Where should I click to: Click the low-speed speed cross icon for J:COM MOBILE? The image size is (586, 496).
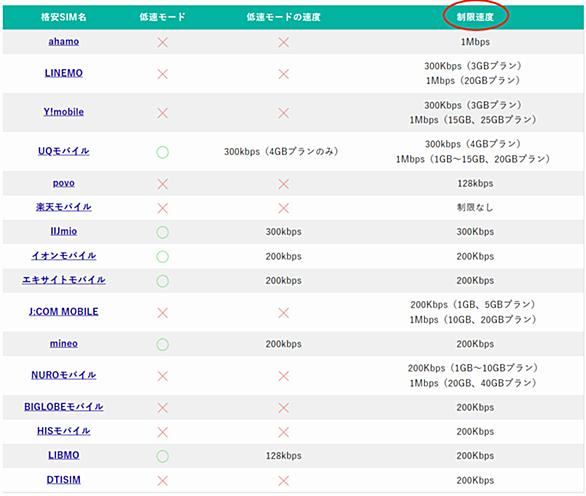coord(284,312)
